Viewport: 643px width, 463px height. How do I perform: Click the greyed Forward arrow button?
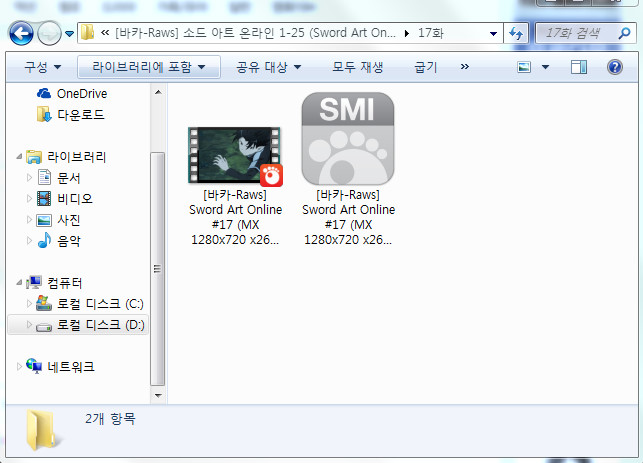click(49, 33)
